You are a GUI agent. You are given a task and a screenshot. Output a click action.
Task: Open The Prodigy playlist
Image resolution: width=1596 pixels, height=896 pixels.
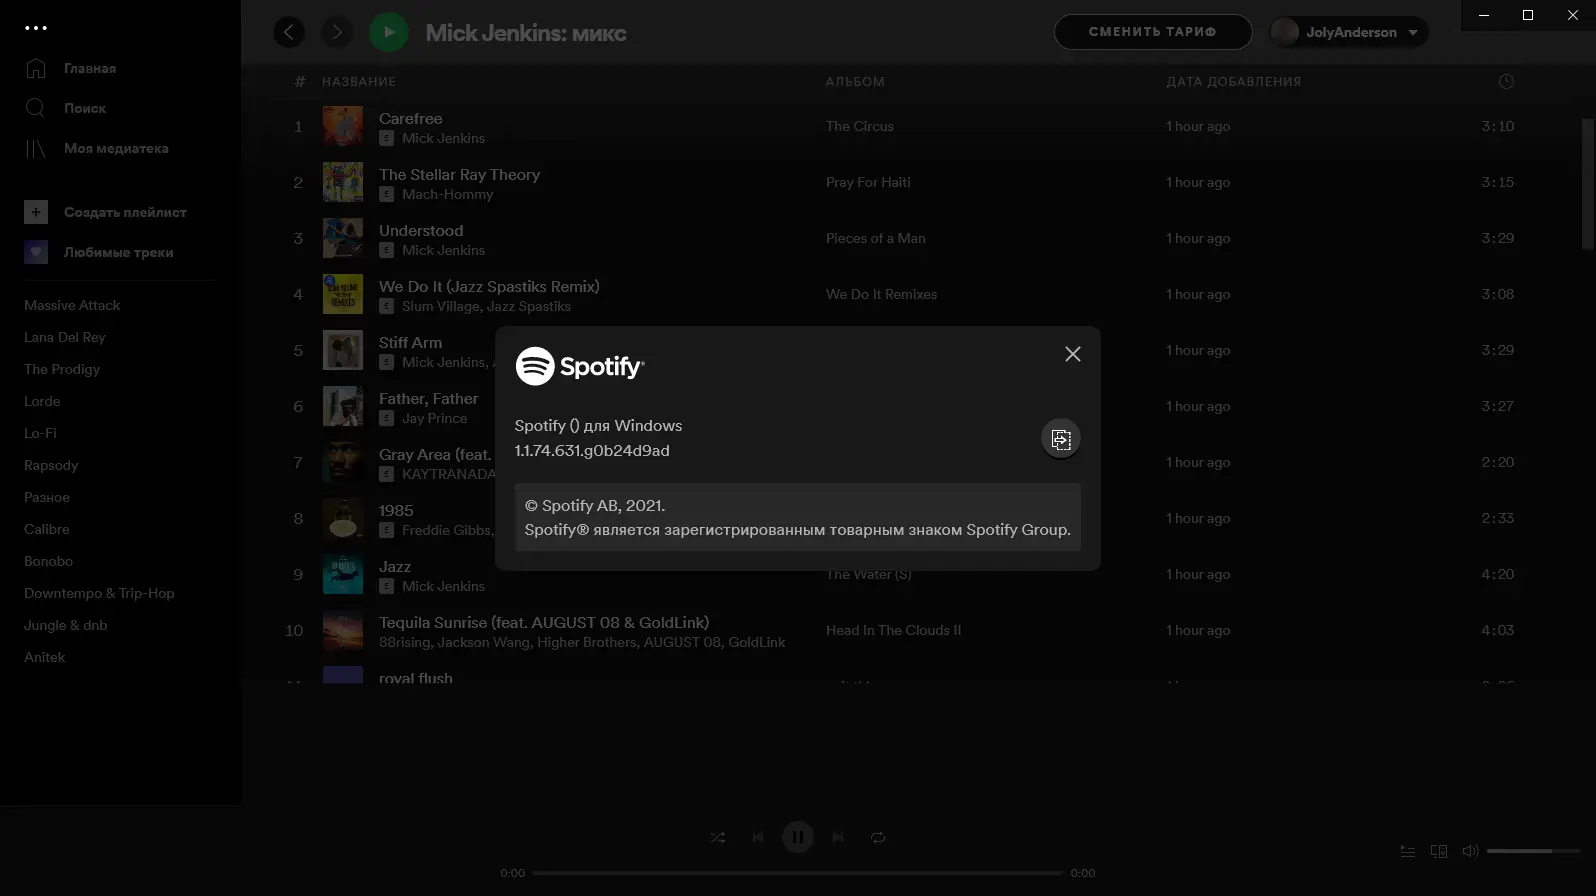pos(62,369)
